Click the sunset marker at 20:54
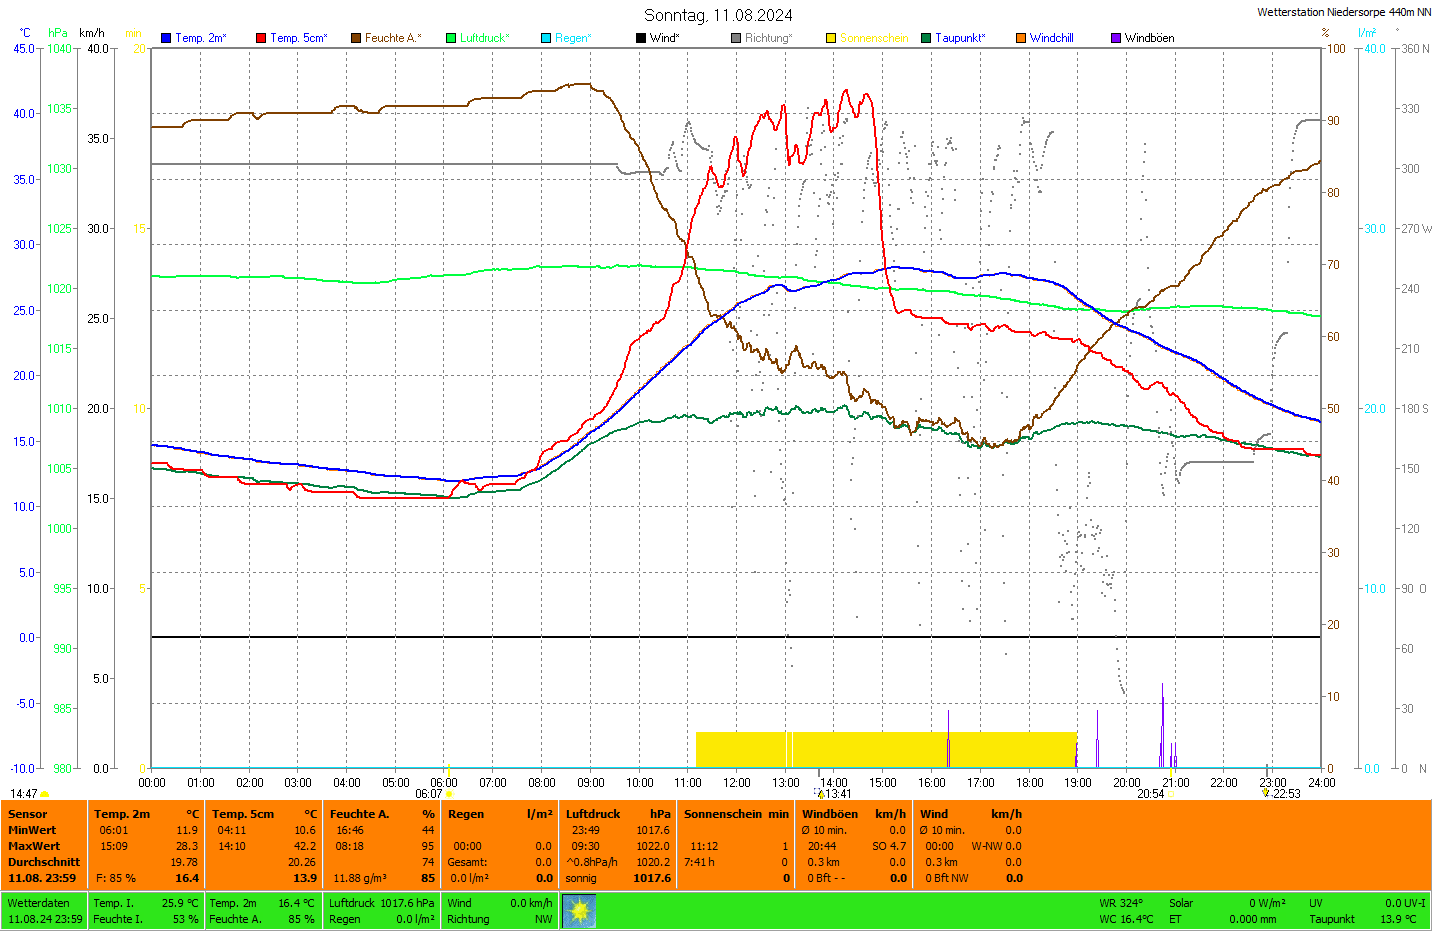1432x931 pixels. pyautogui.click(x=1170, y=794)
